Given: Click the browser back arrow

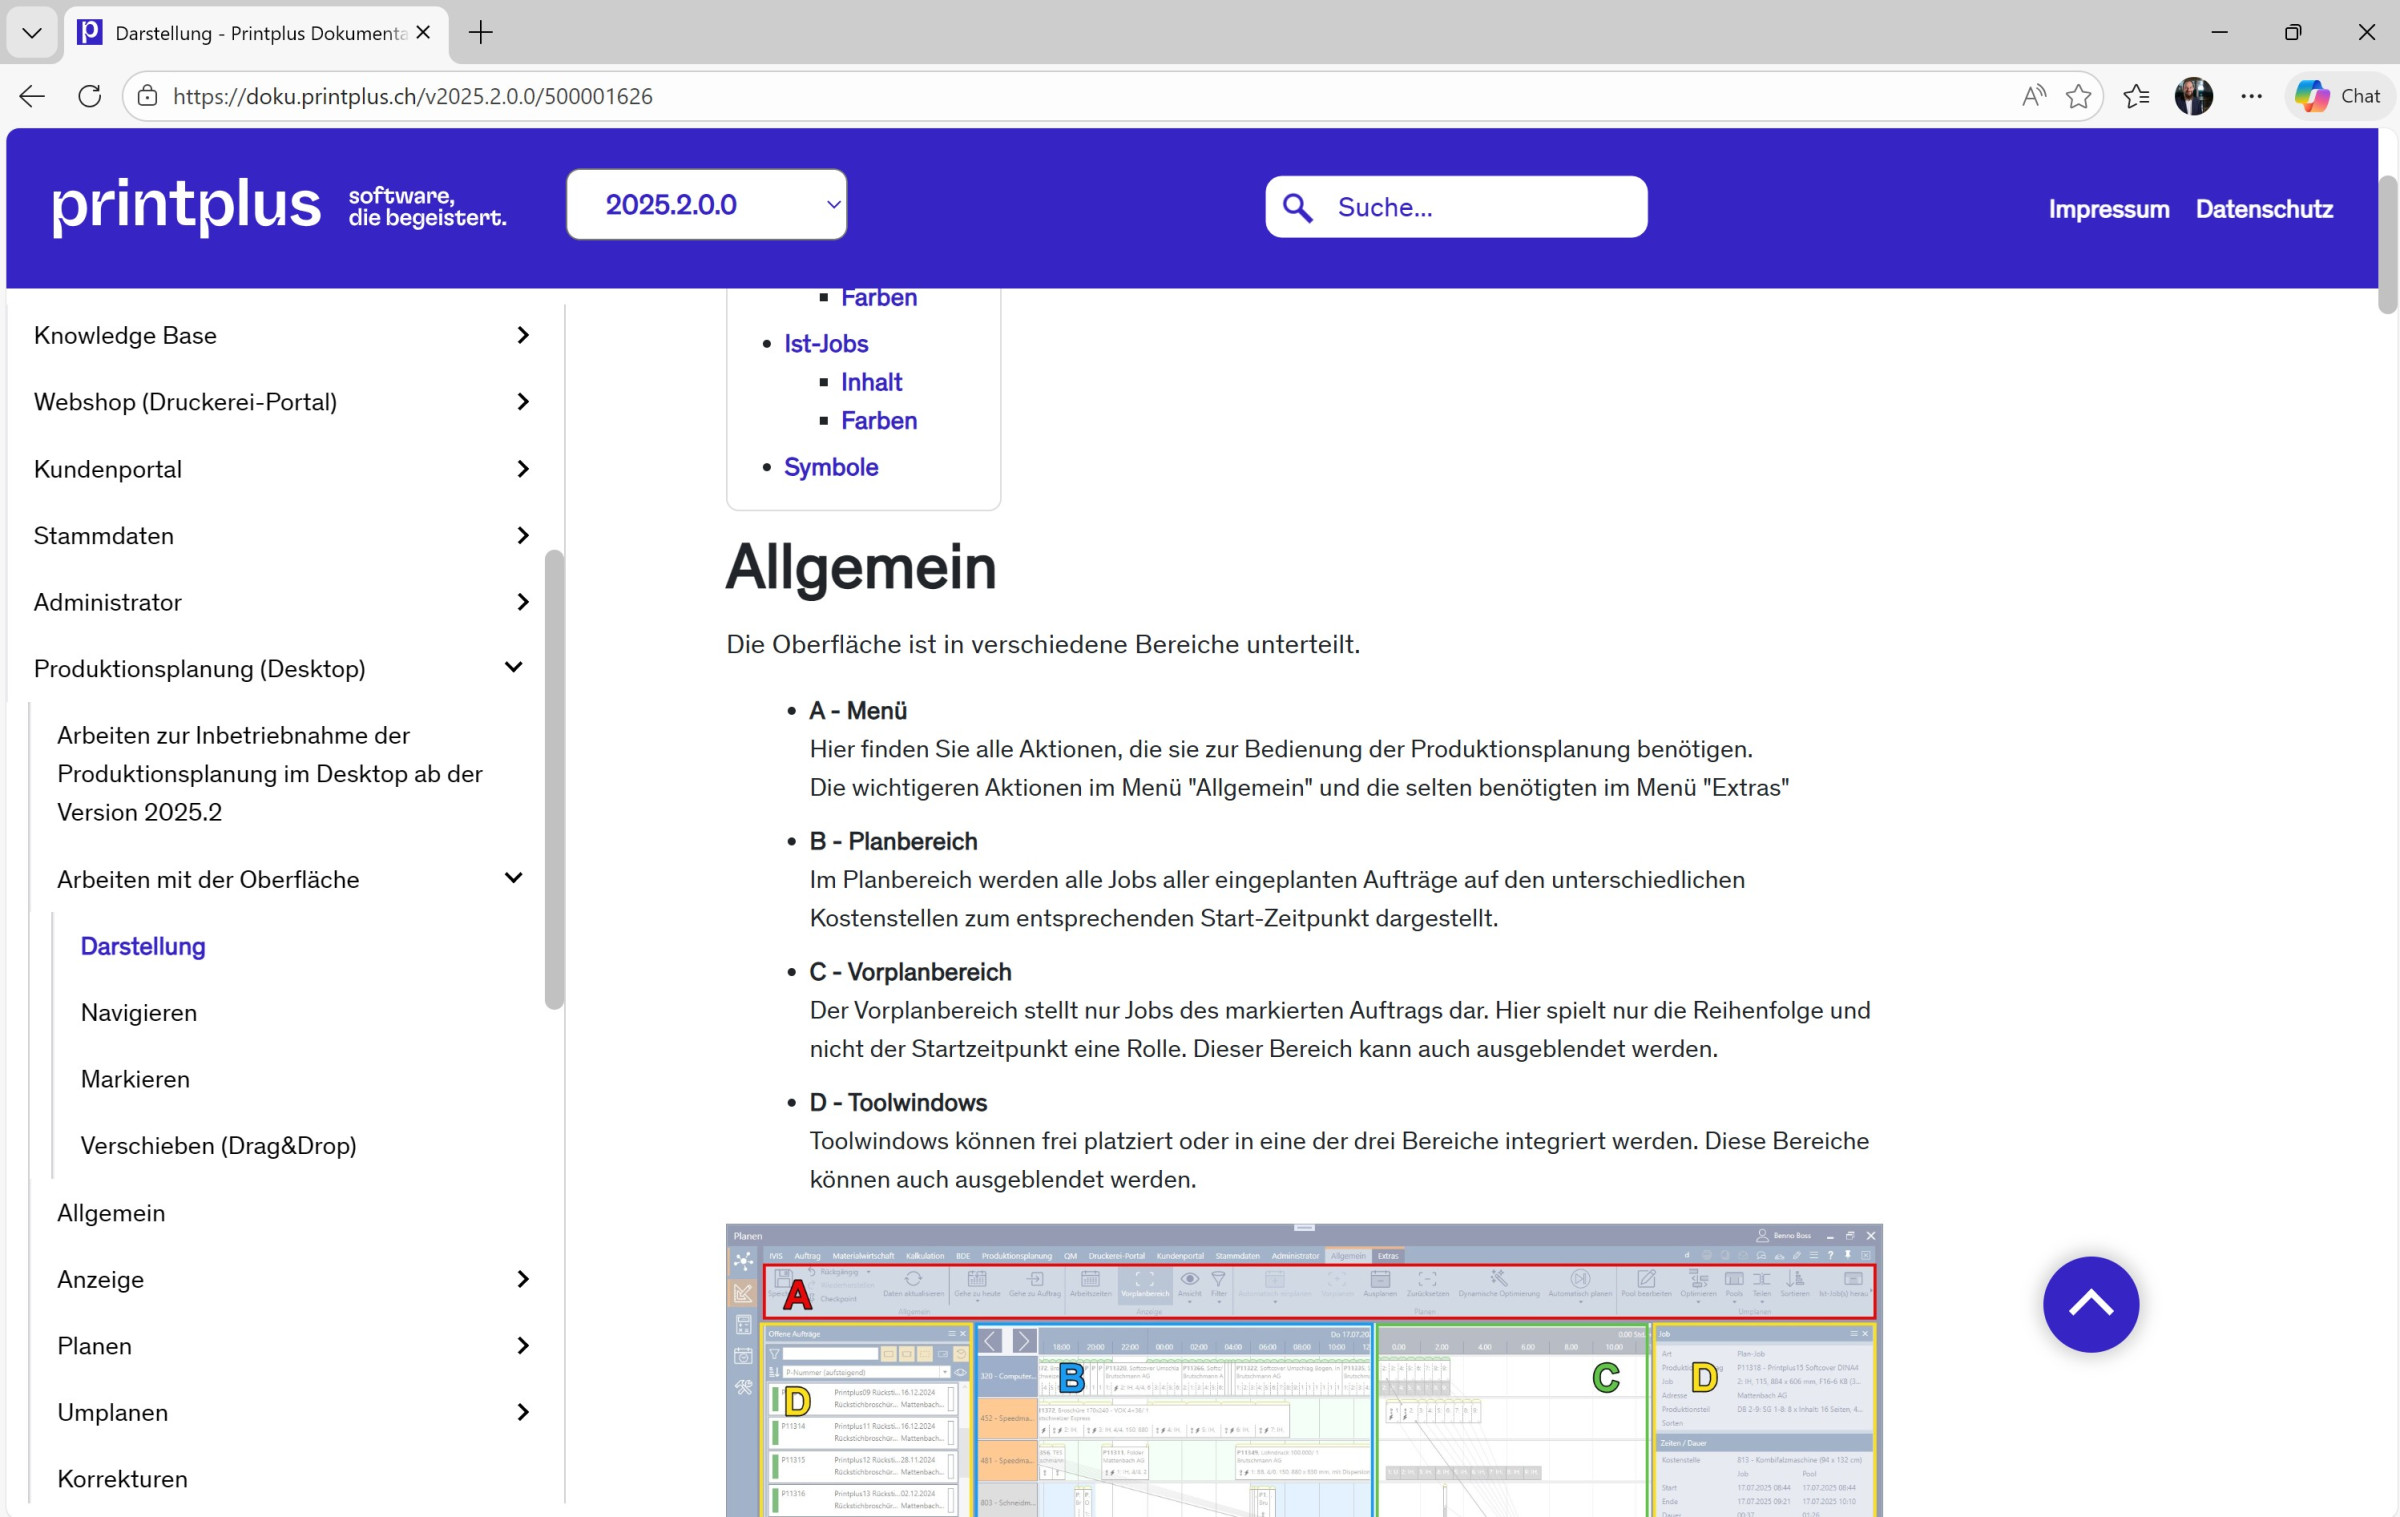Looking at the screenshot, I should 32,96.
